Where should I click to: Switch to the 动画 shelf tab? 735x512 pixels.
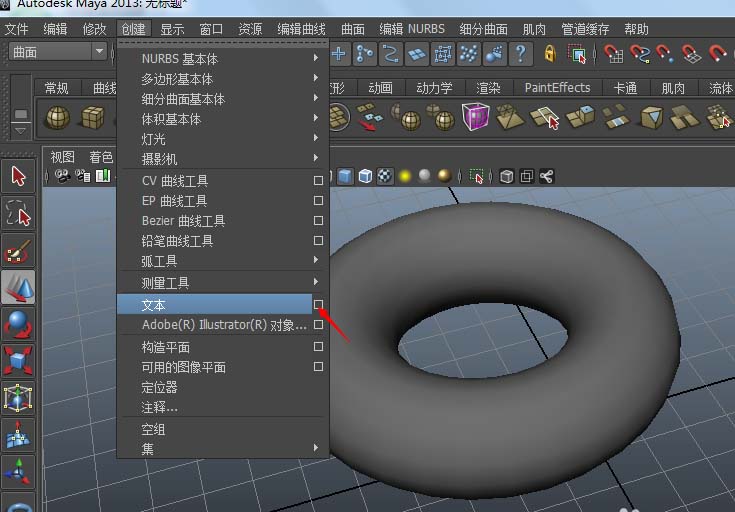(380, 88)
